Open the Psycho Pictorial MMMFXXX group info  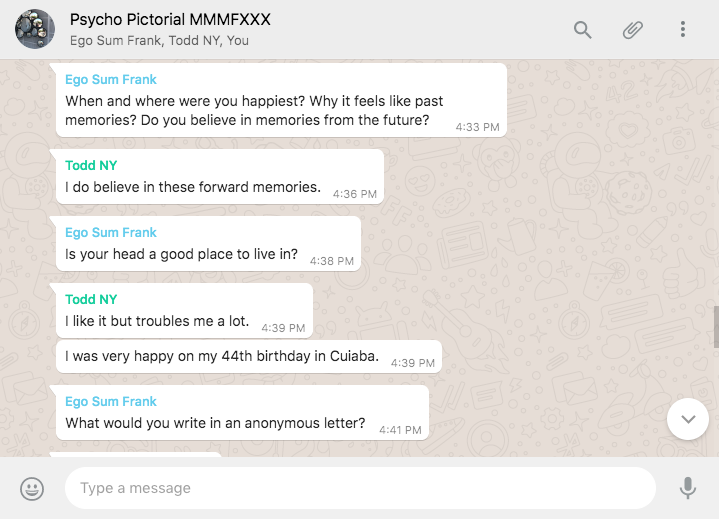point(170,20)
